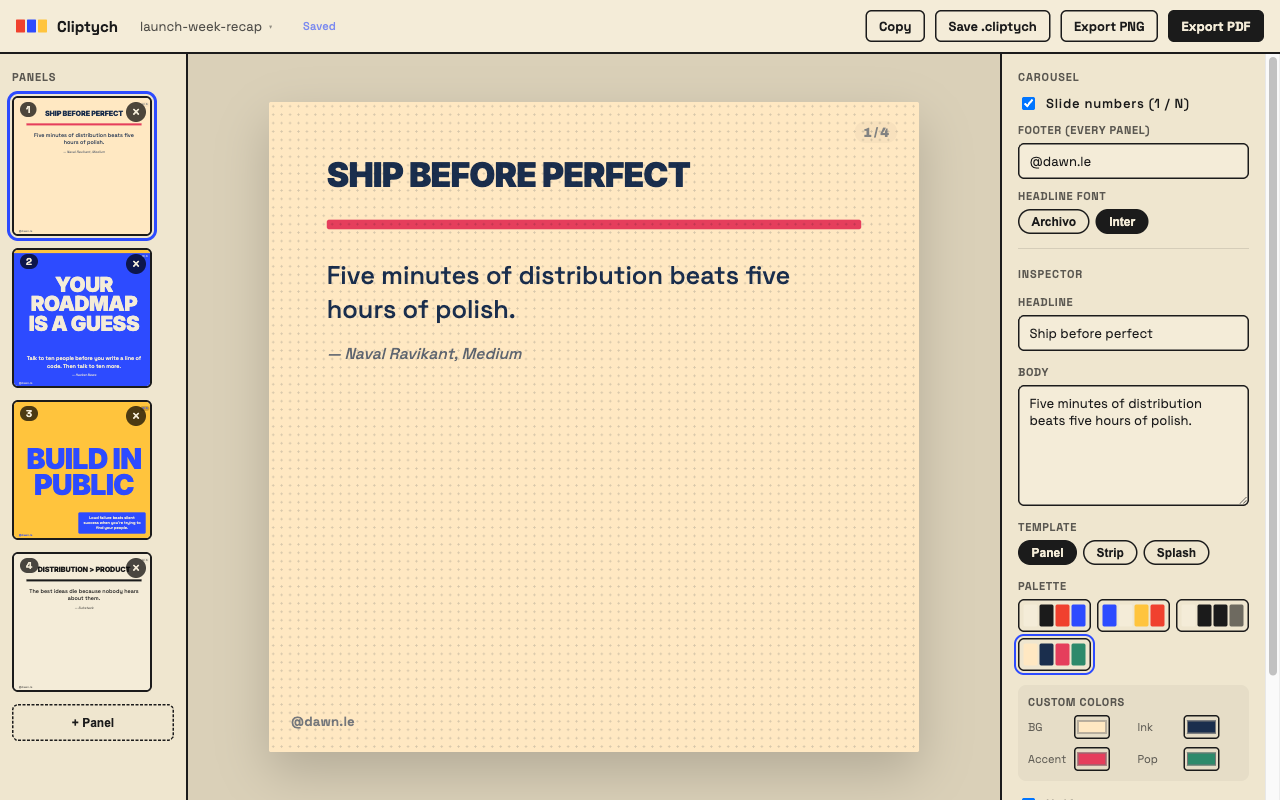Select the Ship Before Perfect panel thumbnail
This screenshot has height=800, width=1280.
click(x=82, y=166)
